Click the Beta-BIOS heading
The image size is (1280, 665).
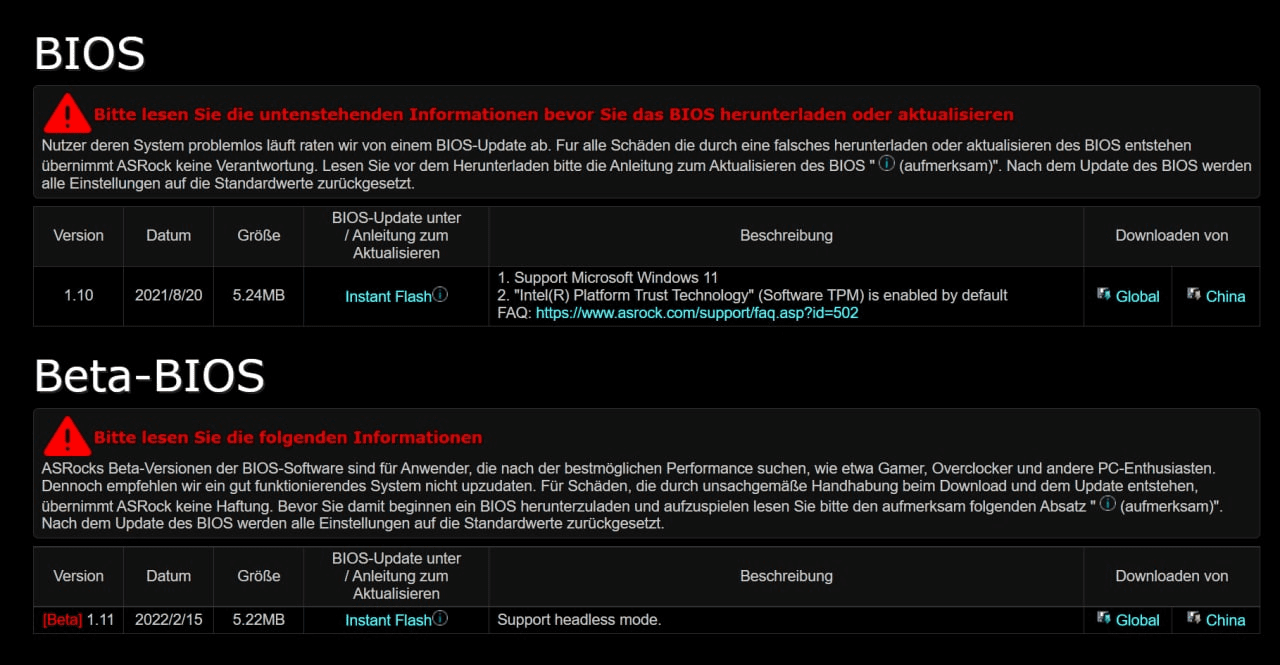(x=150, y=376)
